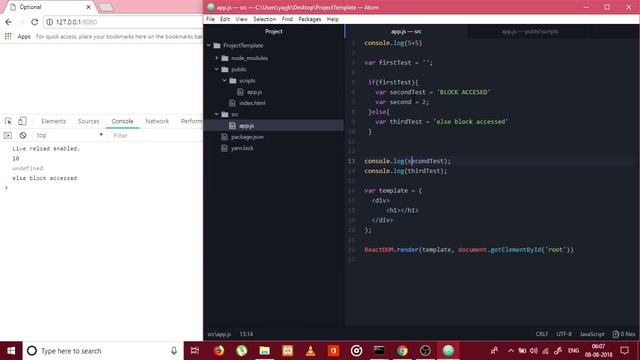Open the Edit menu in Atom
Screen dimensions: 640x360
[x=225, y=19]
